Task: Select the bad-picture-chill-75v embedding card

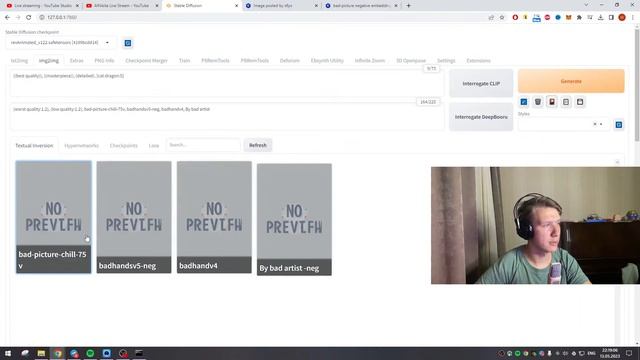Action: click(x=53, y=217)
